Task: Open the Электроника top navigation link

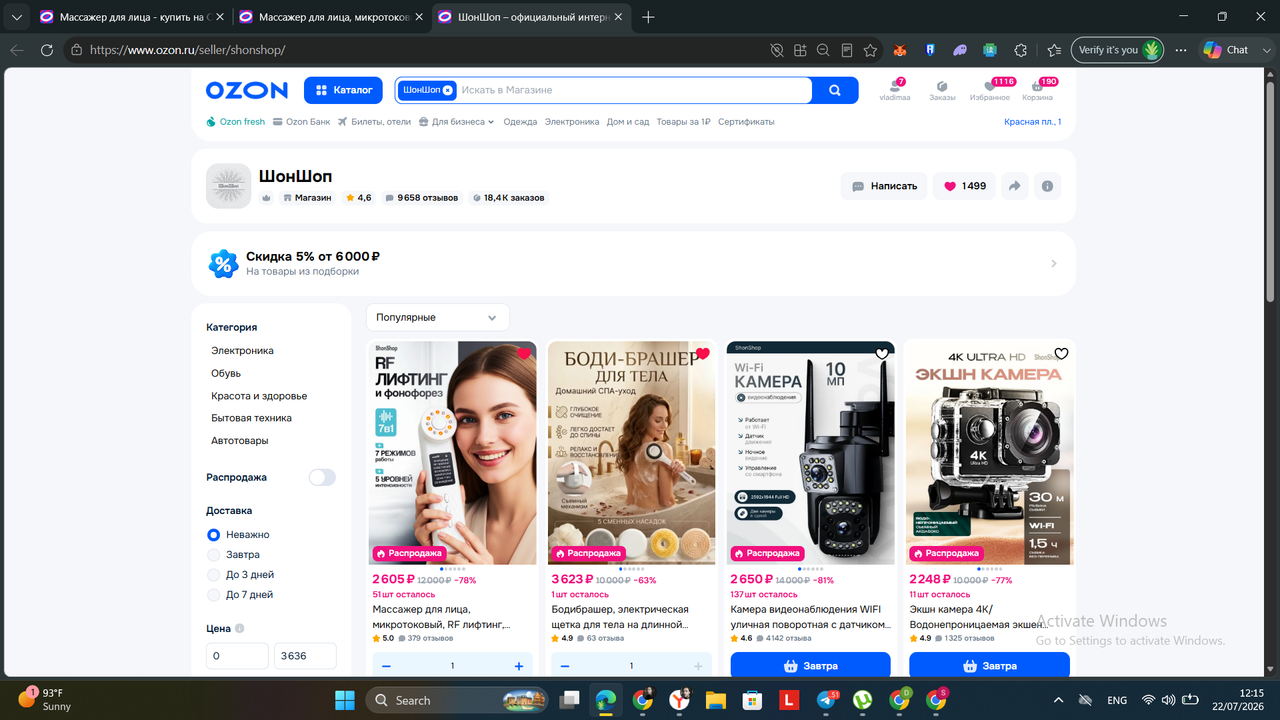Action: point(572,122)
